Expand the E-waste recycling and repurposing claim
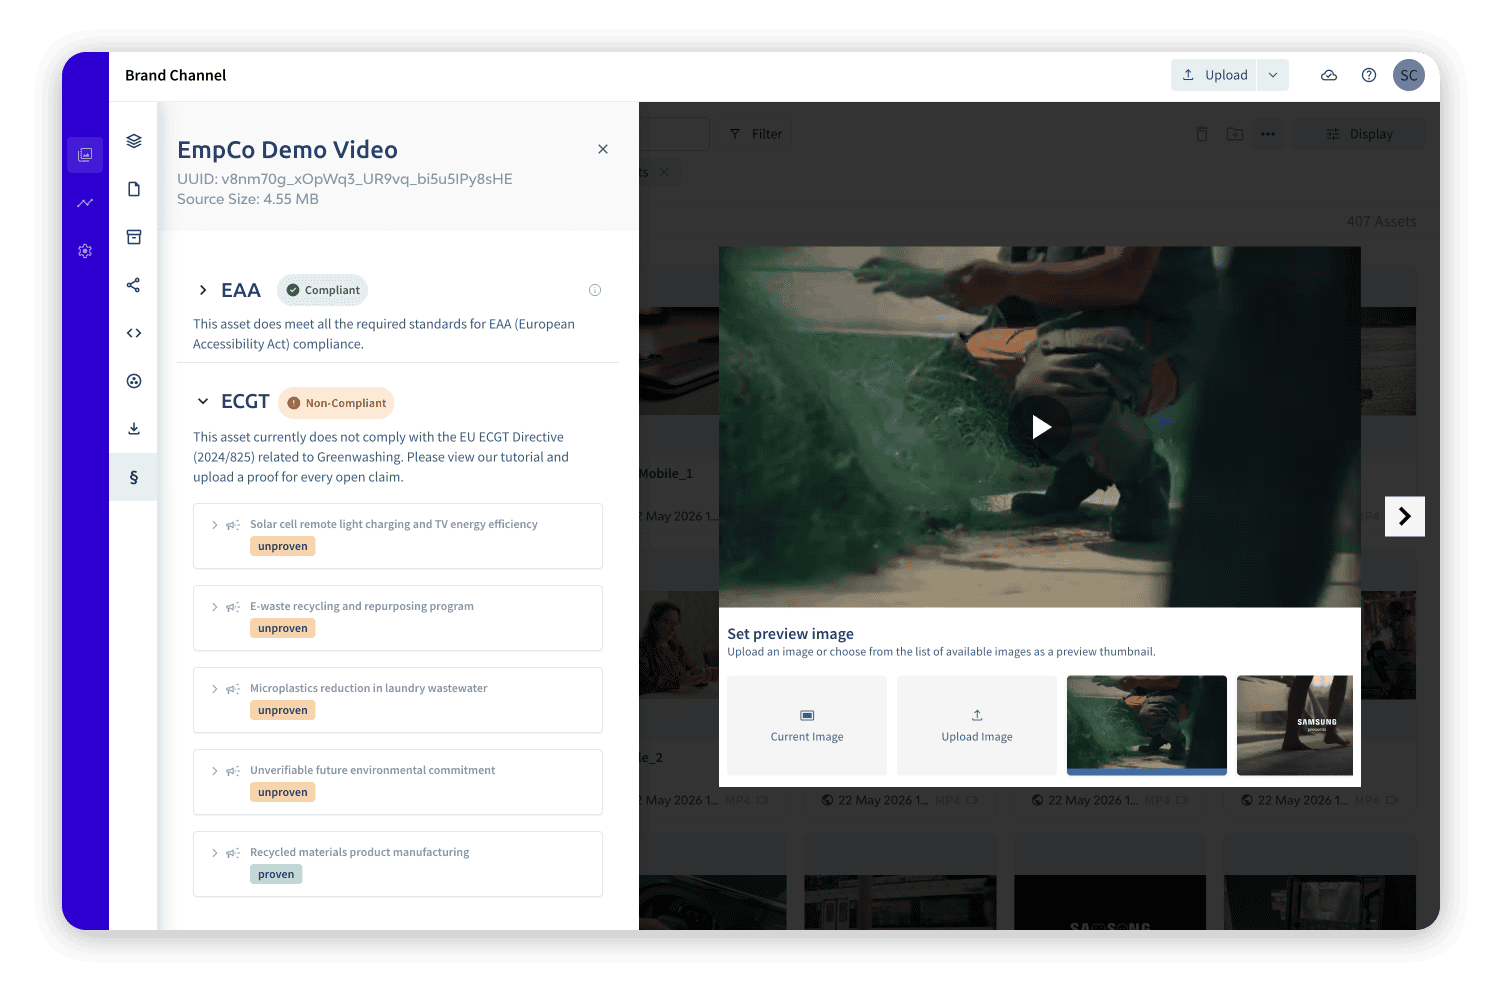The height and width of the screenshot is (981, 1501). (215, 606)
